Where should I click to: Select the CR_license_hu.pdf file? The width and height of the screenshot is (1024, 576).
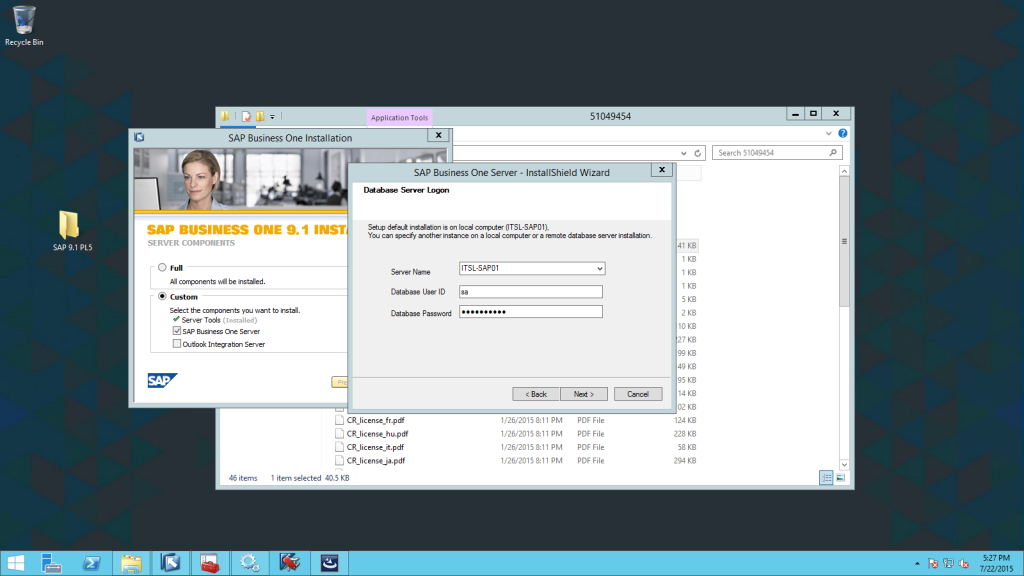[x=377, y=434]
